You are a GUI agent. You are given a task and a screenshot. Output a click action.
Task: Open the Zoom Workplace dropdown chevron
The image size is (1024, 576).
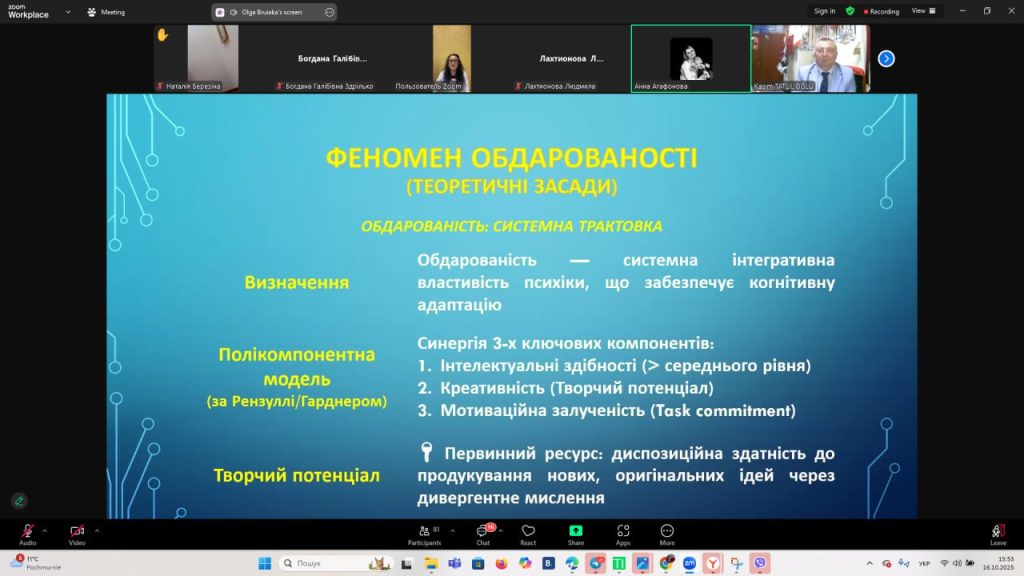(68, 12)
